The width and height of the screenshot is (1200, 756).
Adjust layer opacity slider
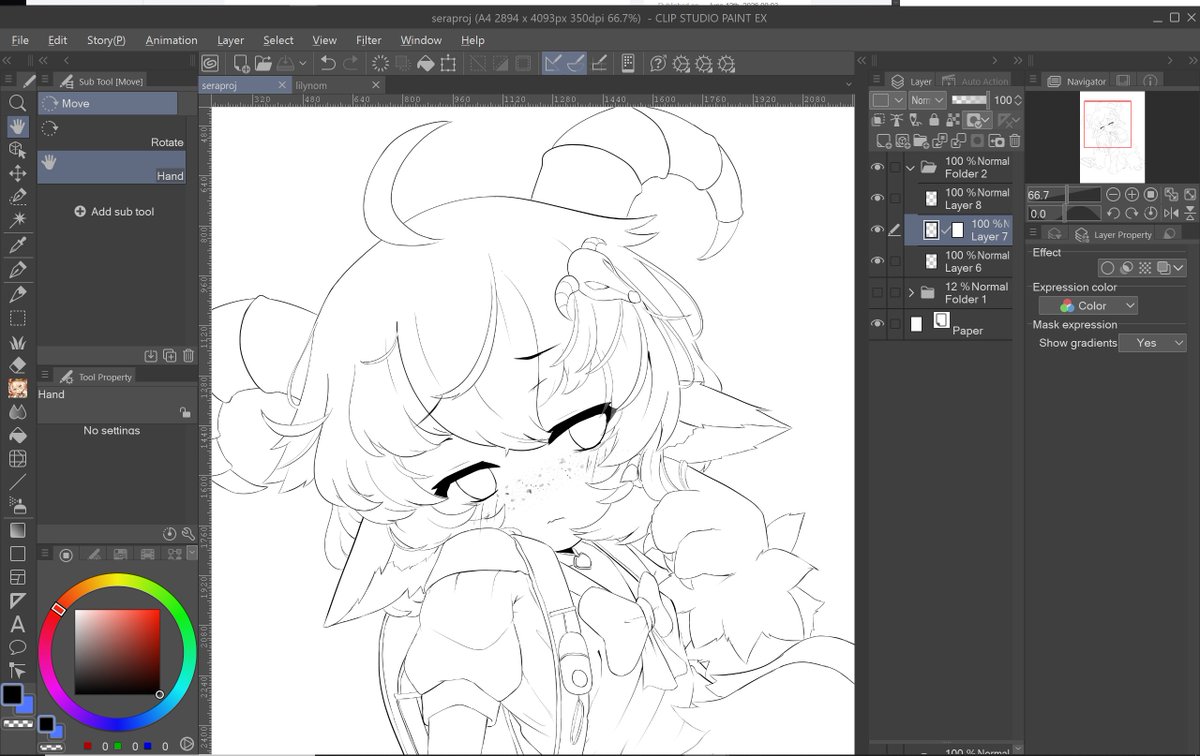(x=968, y=100)
